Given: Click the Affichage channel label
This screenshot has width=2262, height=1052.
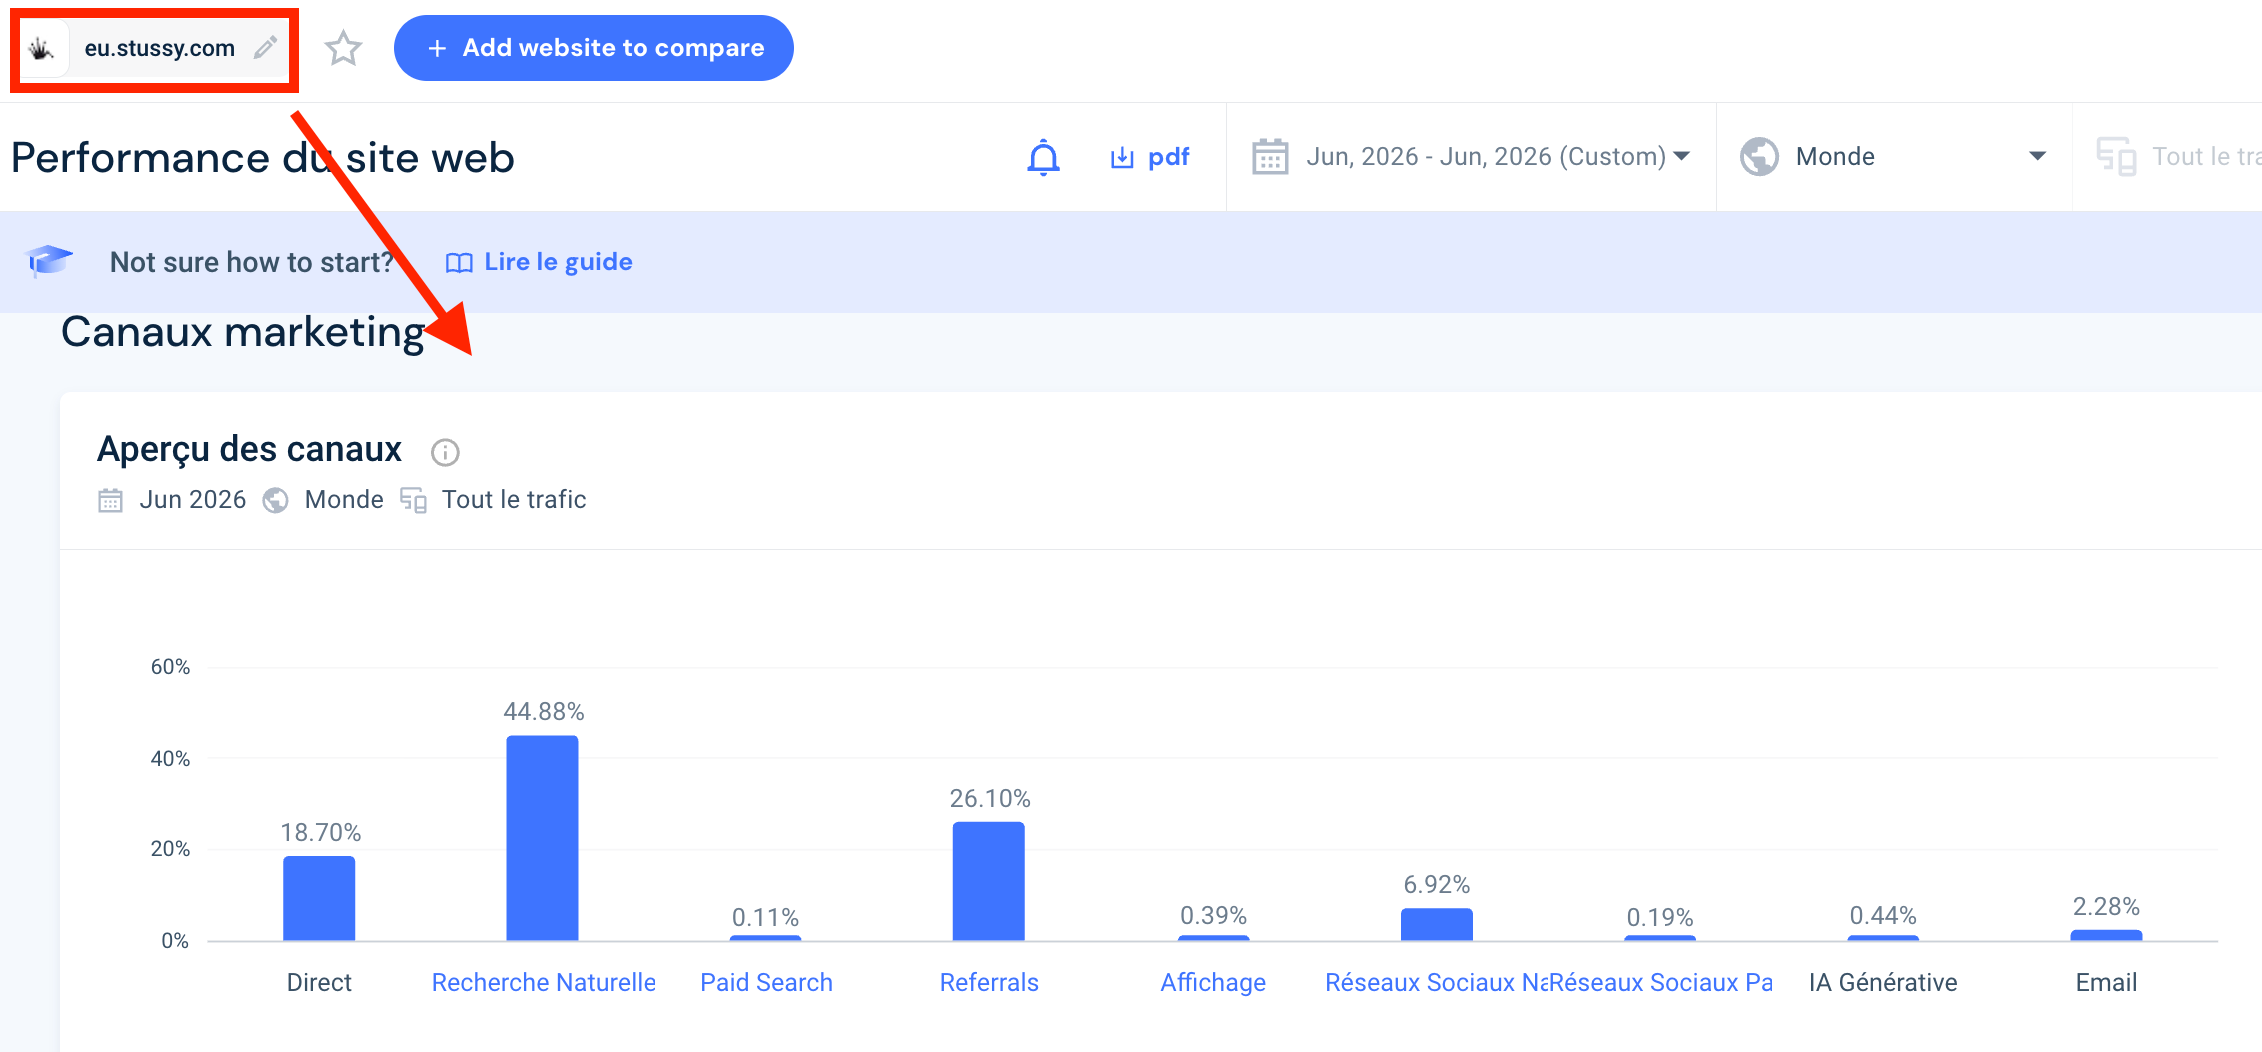Looking at the screenshot, I should click(1213, 982).
